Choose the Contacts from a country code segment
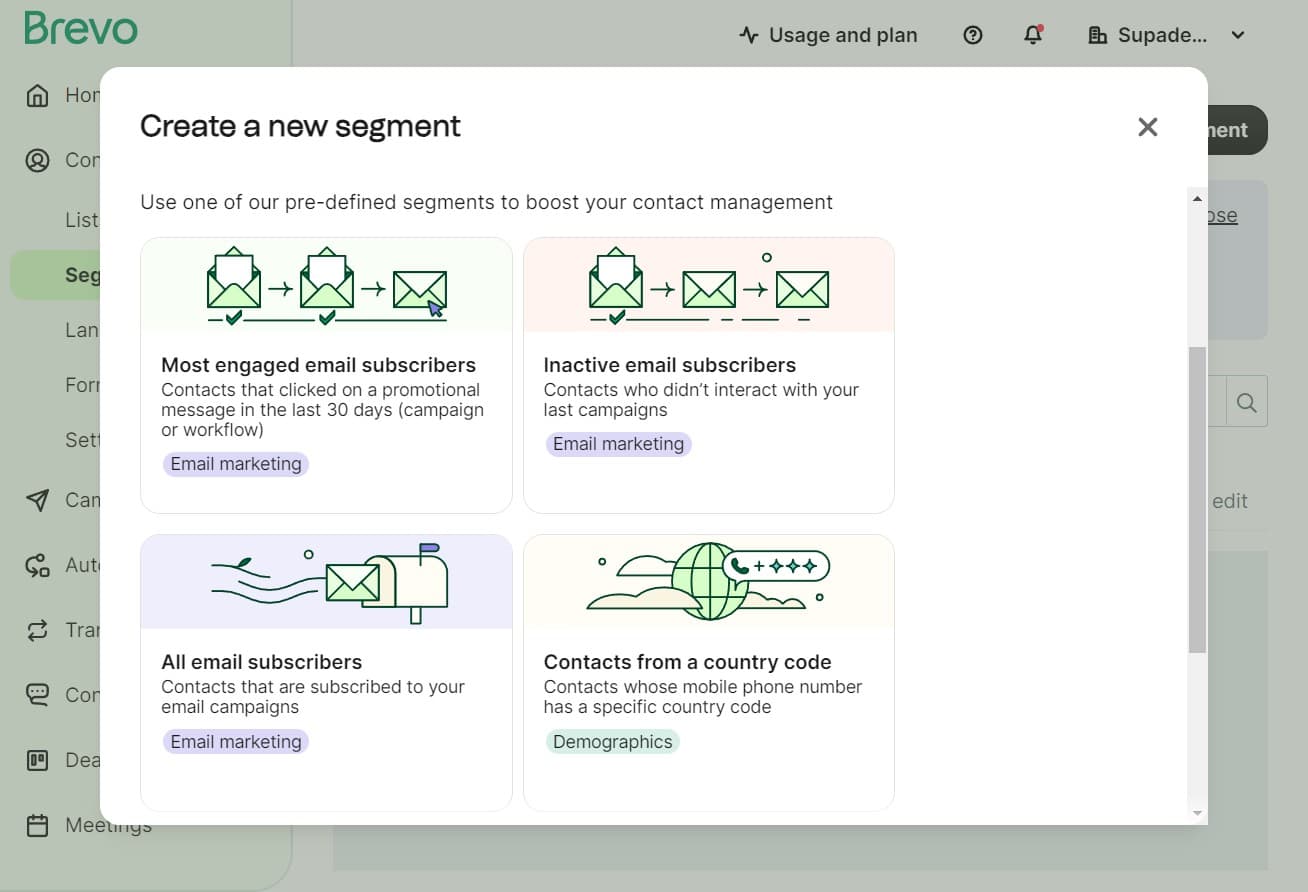 (x=708, y=672)
